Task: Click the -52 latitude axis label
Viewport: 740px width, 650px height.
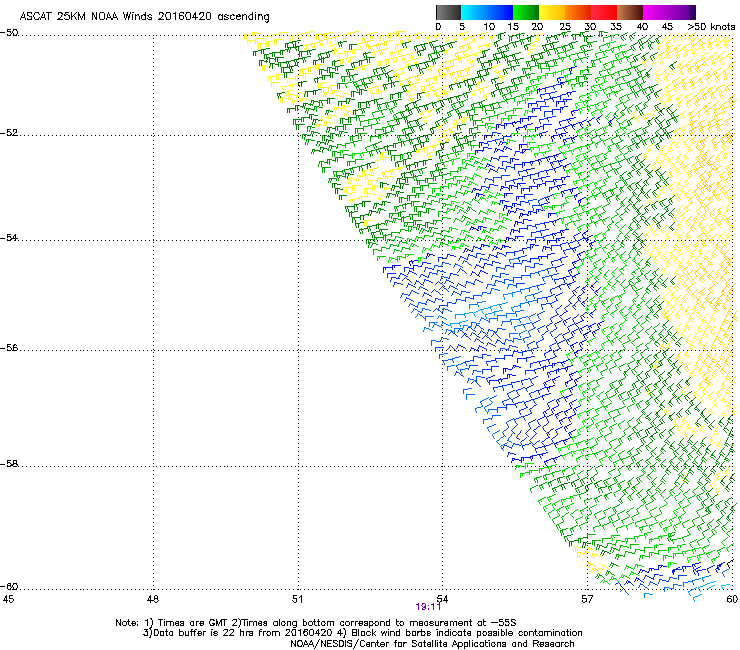Action: pyautogui.click(x=9, y=133)
